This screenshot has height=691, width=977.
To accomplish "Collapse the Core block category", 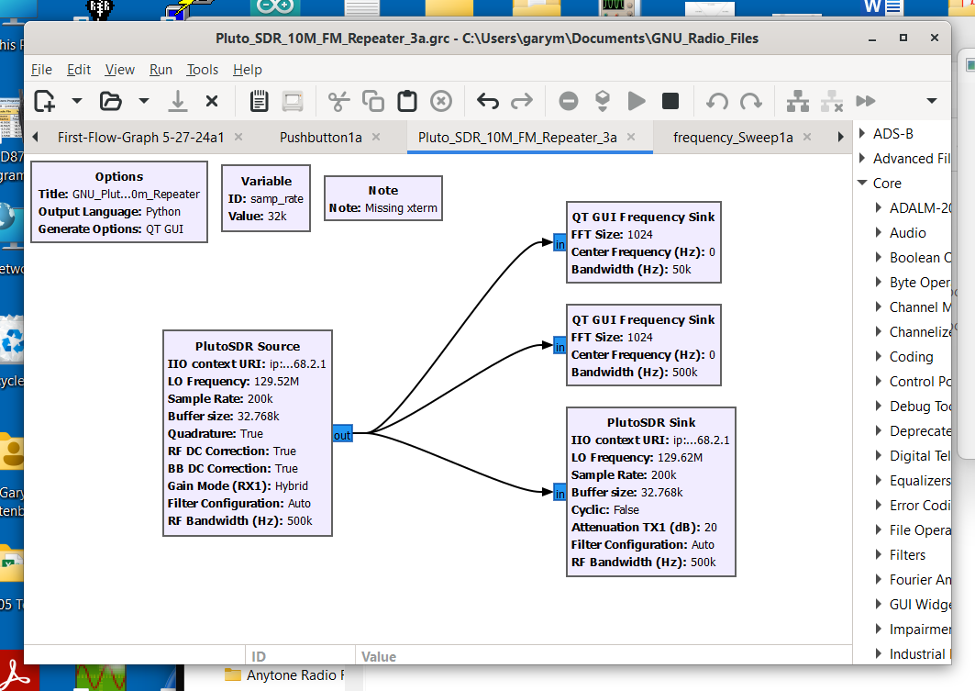I will click(863, 183).
